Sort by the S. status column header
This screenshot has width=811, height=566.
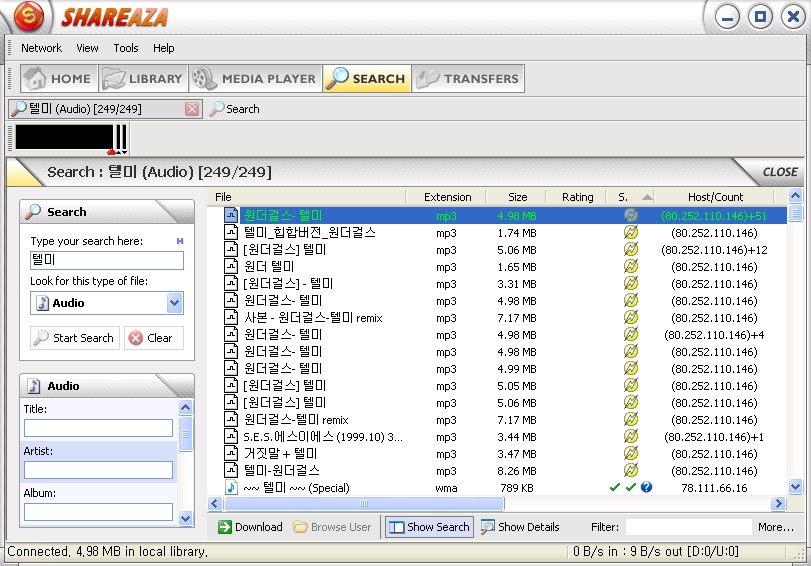pos(632,197)
